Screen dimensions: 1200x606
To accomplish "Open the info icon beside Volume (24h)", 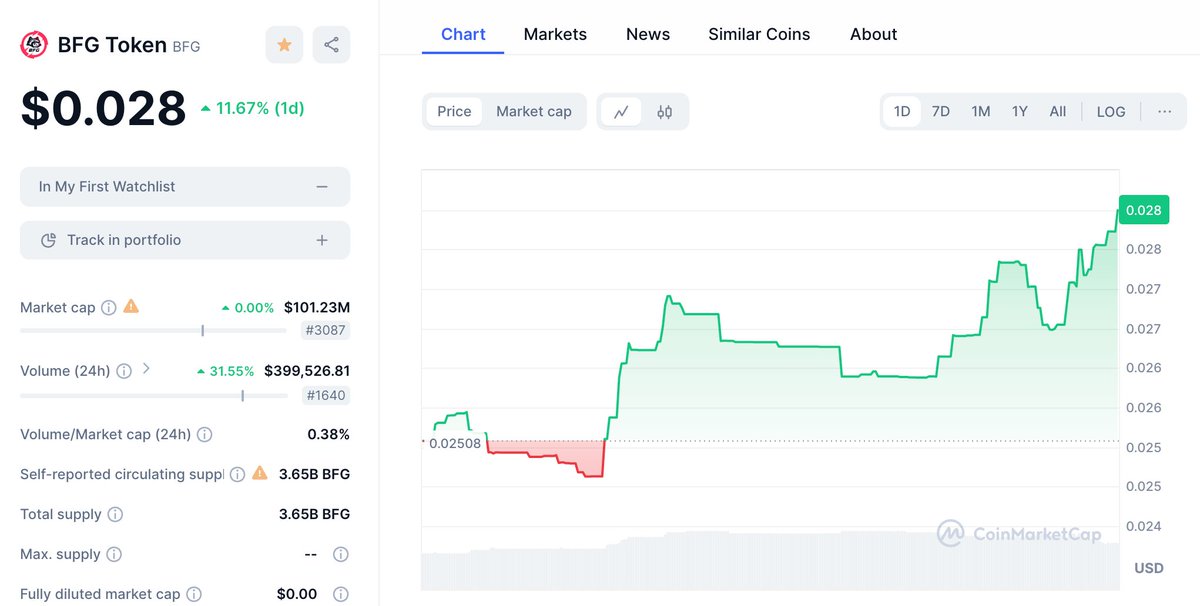I will click(x=123, y=371).
